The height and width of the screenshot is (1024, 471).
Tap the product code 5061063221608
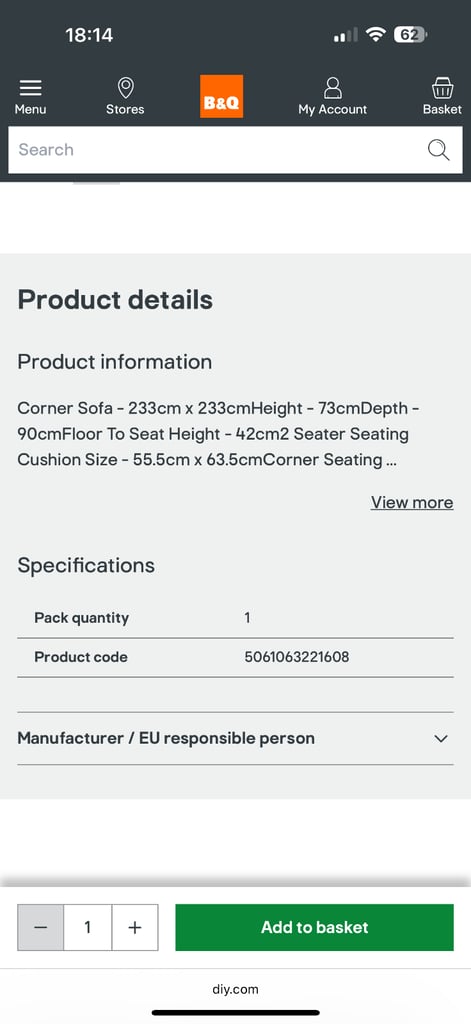[297, 657]
